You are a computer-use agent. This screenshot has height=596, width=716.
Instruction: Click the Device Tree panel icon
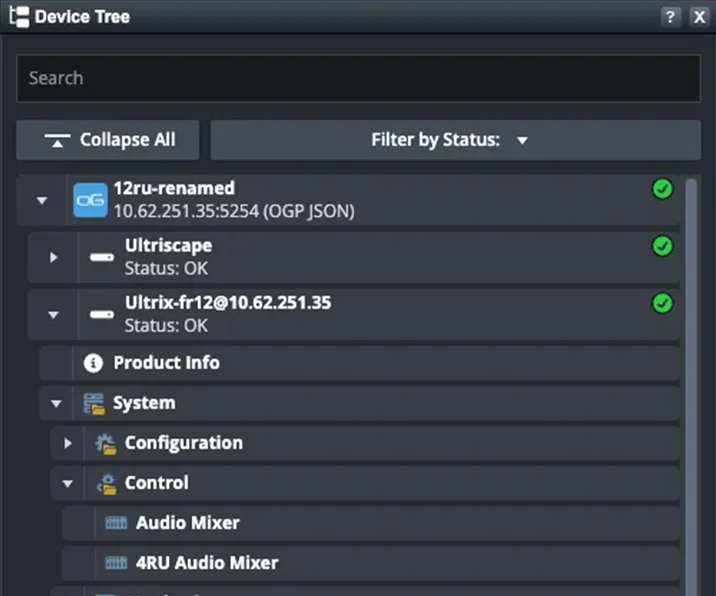pos(19,17)
